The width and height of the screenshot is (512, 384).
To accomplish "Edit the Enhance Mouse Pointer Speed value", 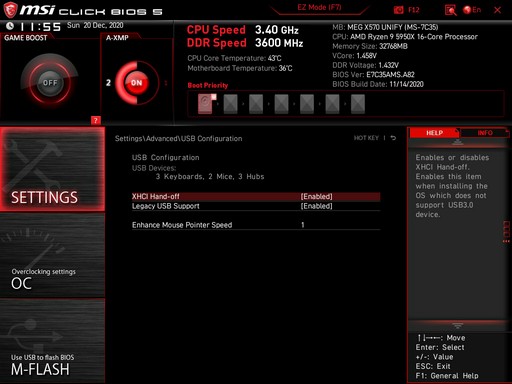I will [303, 225].
